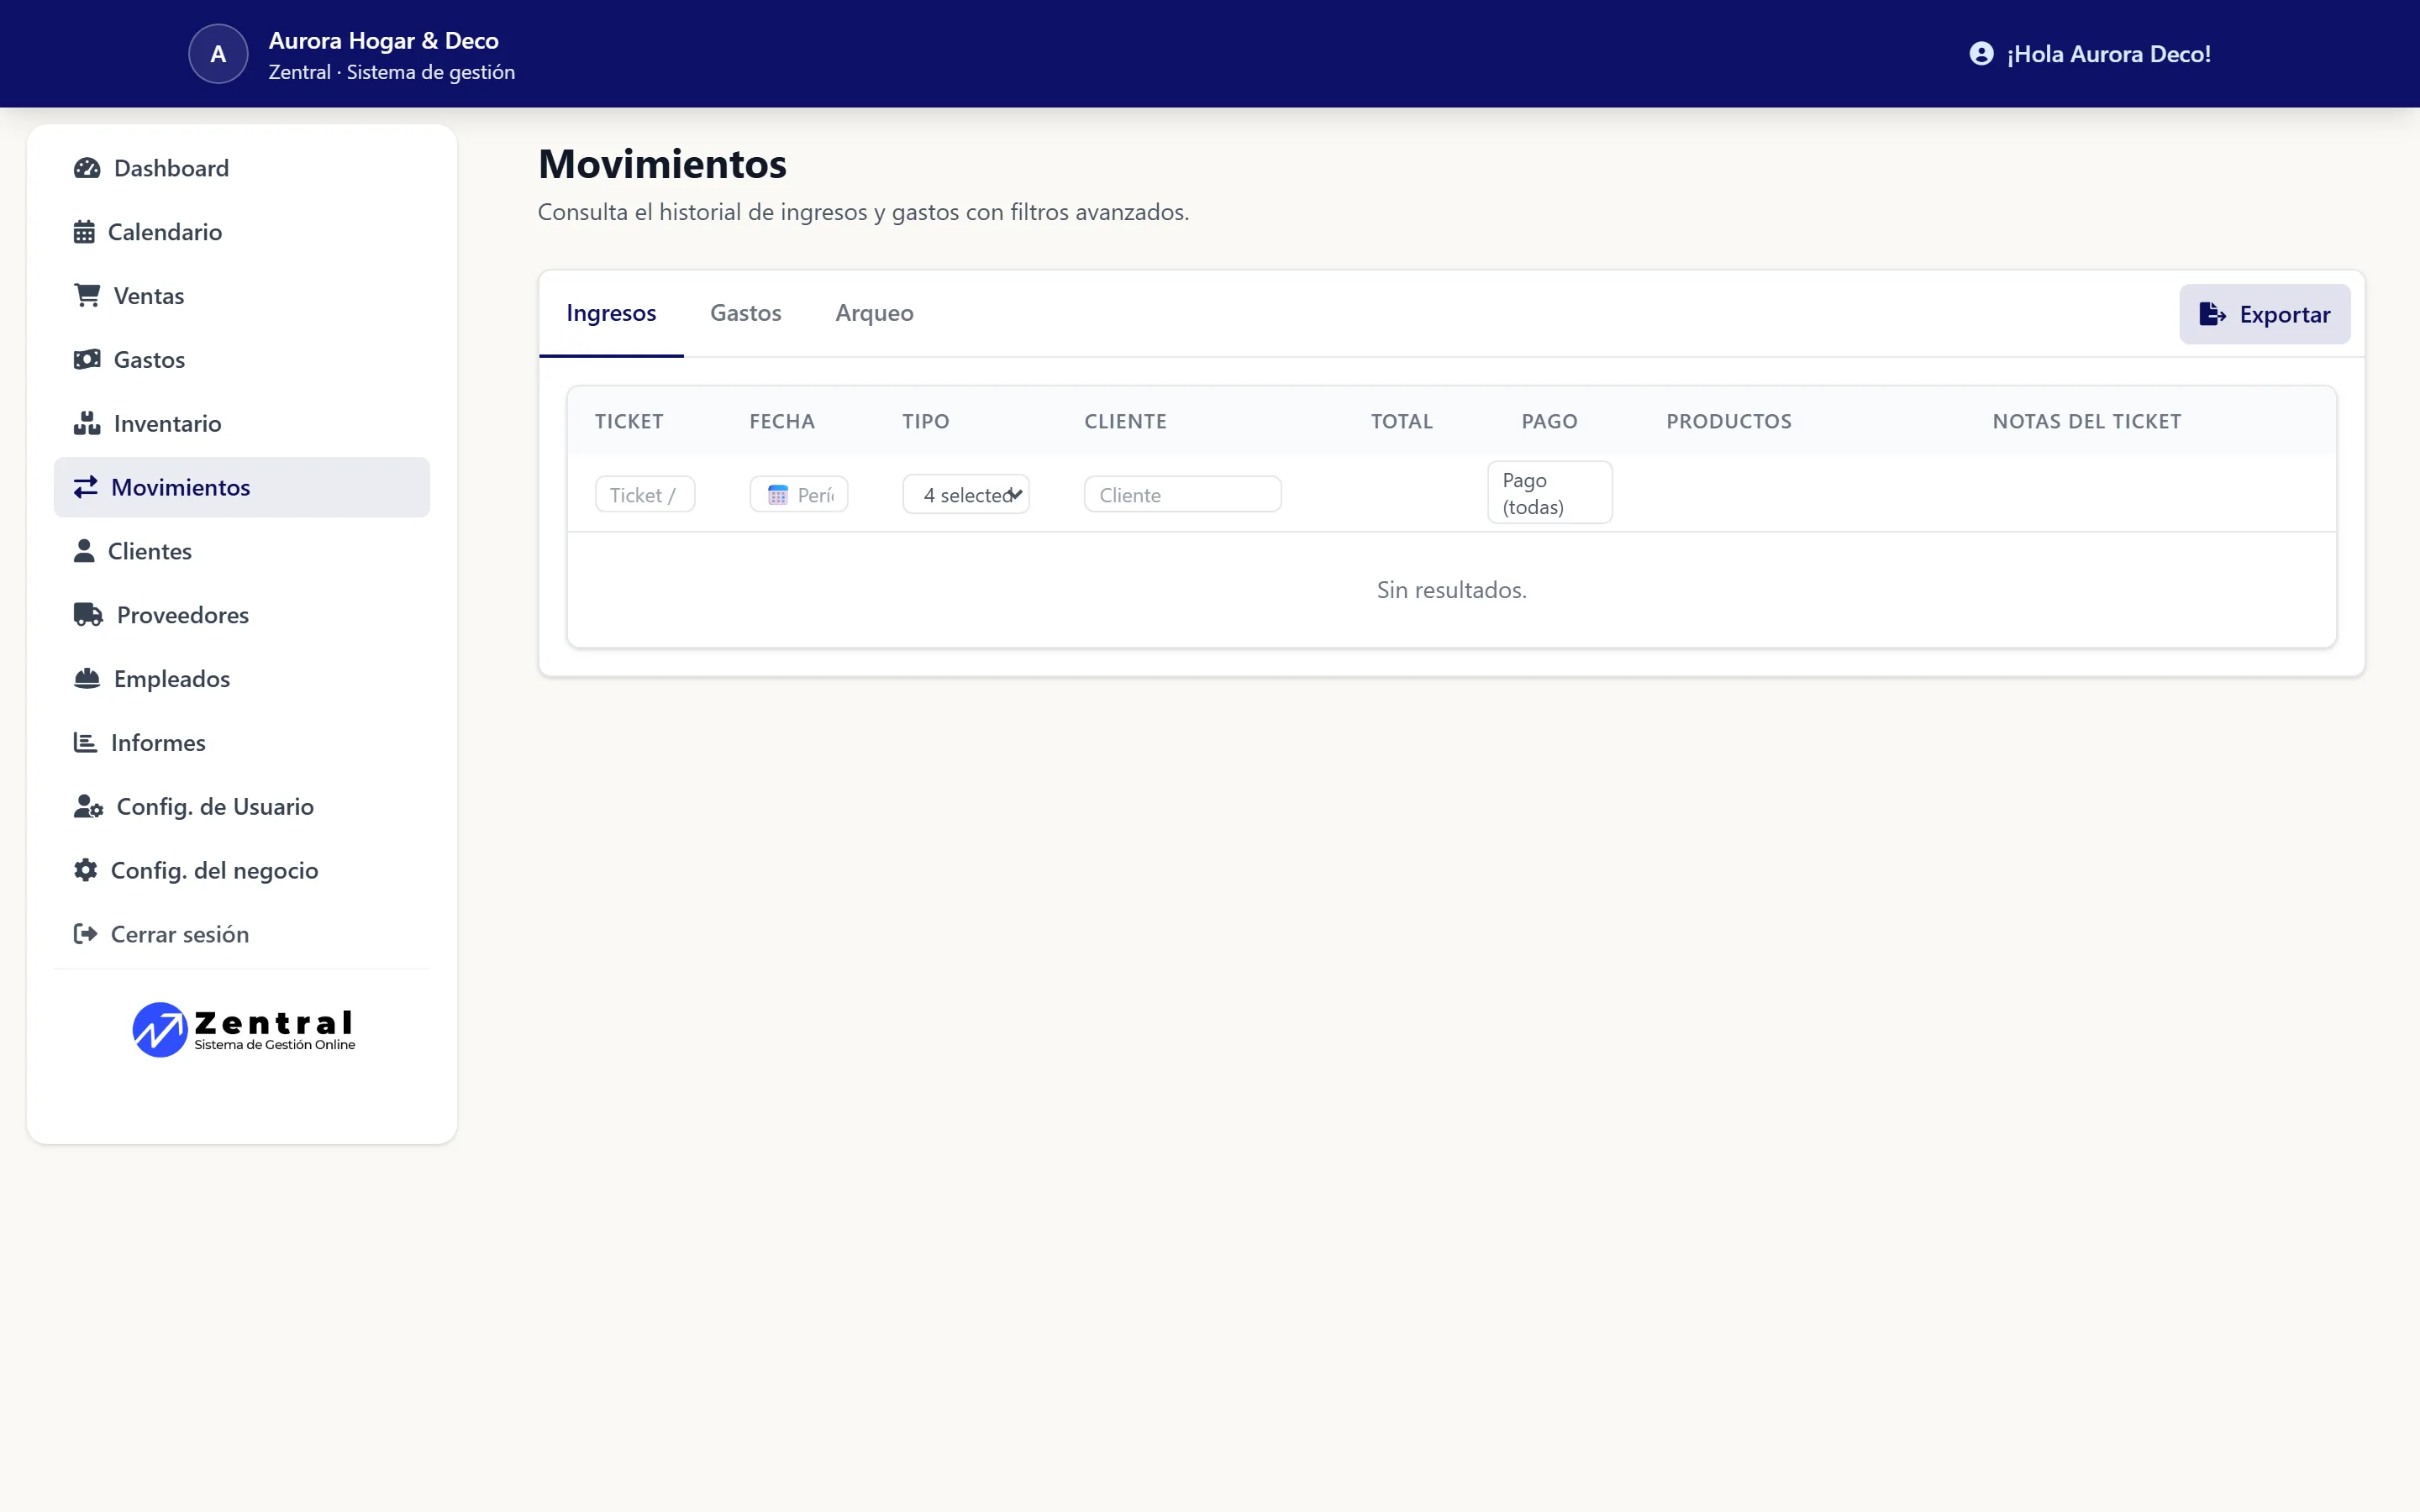Click the PRODUCTOS column header
Image resolution: width=2420 pixels, height=1512 pixels.
point(1729,421)
